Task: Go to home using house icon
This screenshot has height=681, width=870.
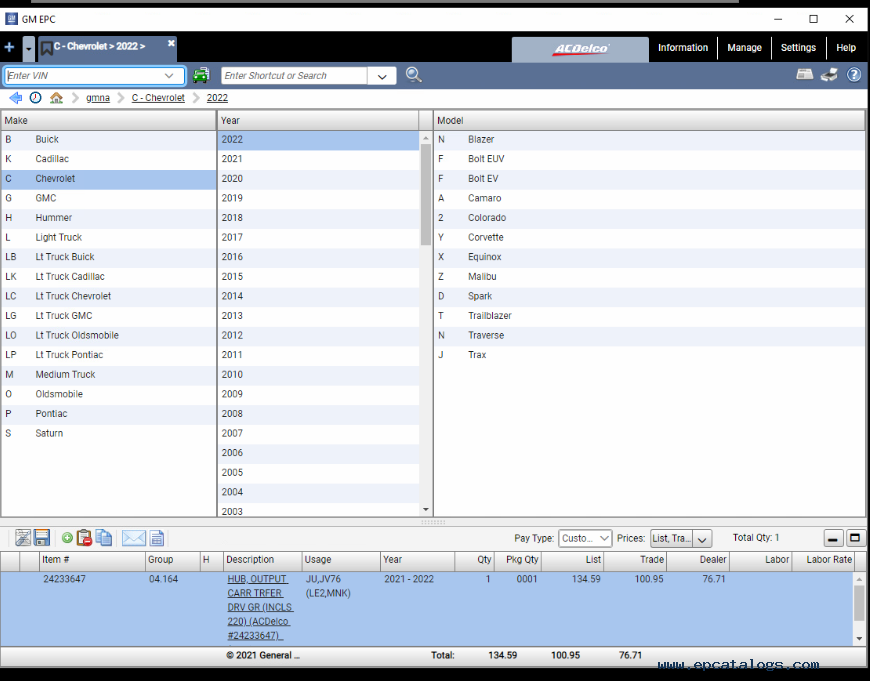Action: coord(56,98)
